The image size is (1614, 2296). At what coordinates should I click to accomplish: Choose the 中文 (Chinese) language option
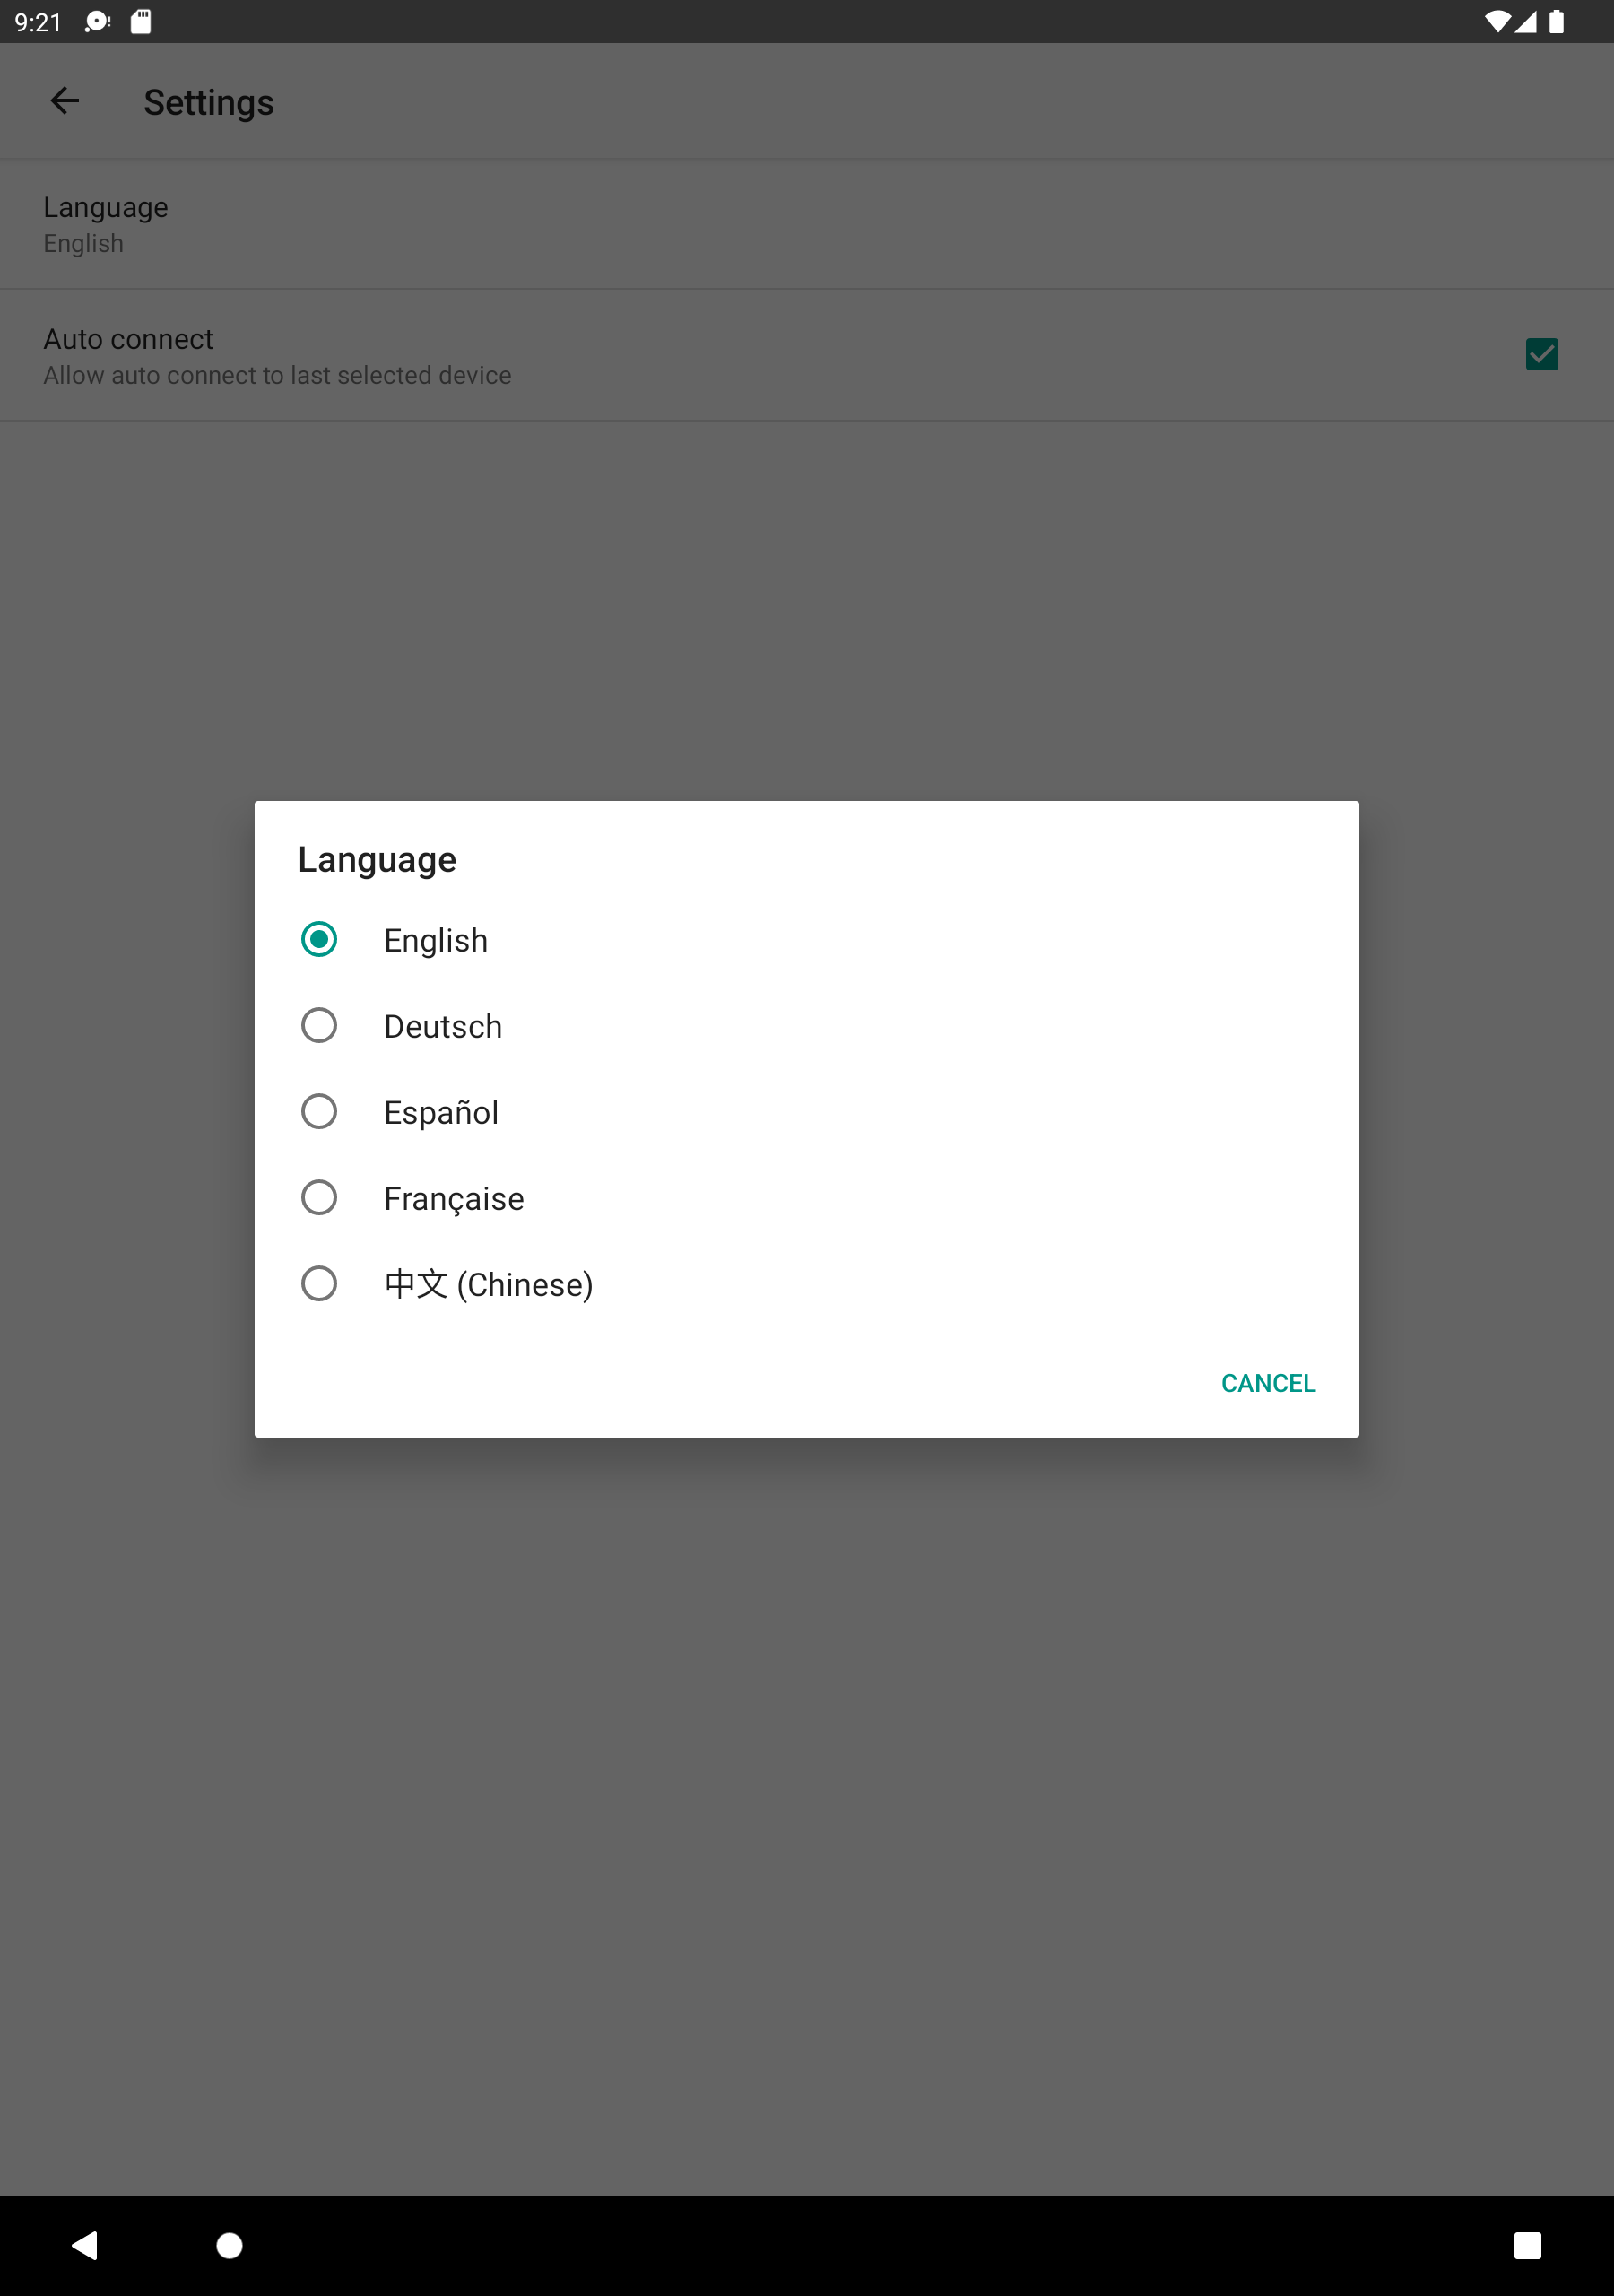(x=806, y=1283)
